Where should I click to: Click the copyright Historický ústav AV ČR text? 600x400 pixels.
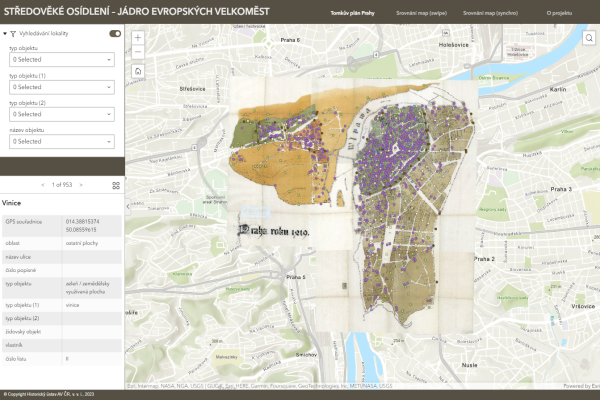coord(49,394)
